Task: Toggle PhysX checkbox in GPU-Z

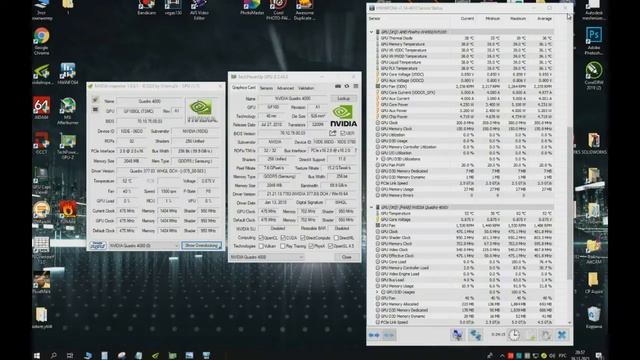Action: pyautogui.click(x=311, y=246)
